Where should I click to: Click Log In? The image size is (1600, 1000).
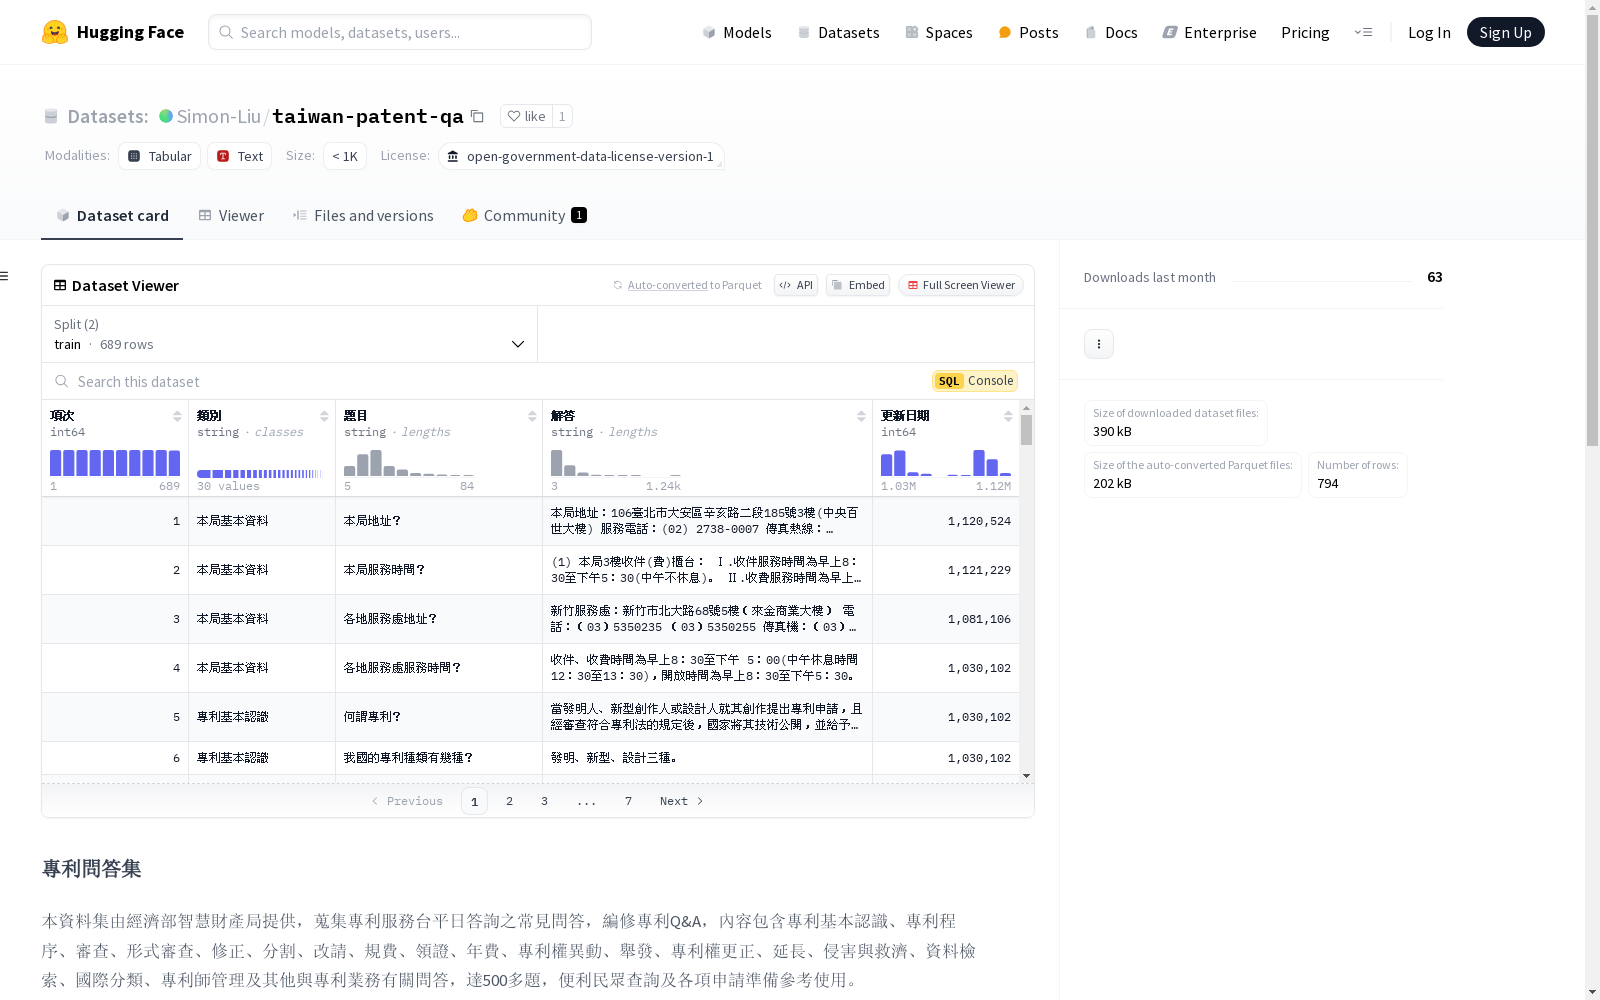click(1429, 32)
